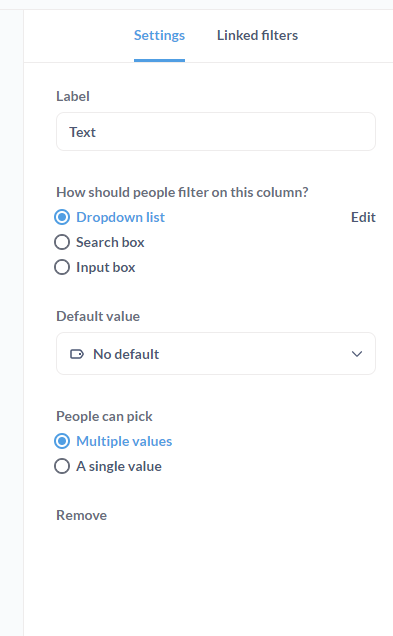Click the Remove filter button
The height and width of the screenshot is (636, 393).
(x=82, y=516)
